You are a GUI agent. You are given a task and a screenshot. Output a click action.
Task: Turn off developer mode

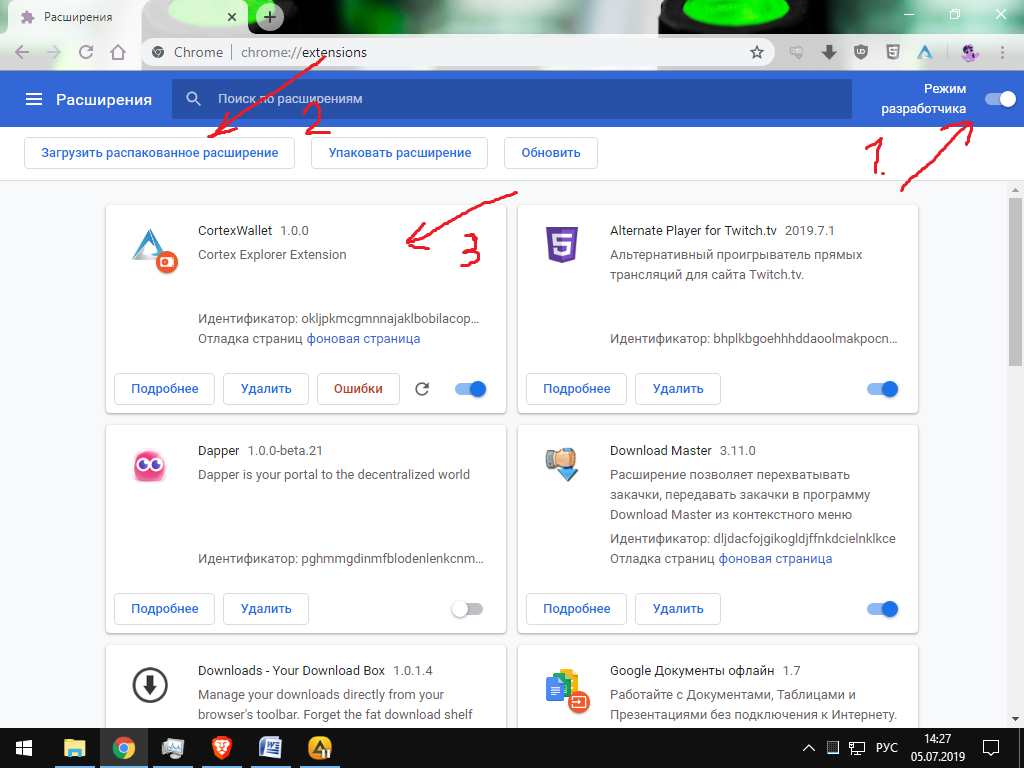click(x=1000, y=99)
